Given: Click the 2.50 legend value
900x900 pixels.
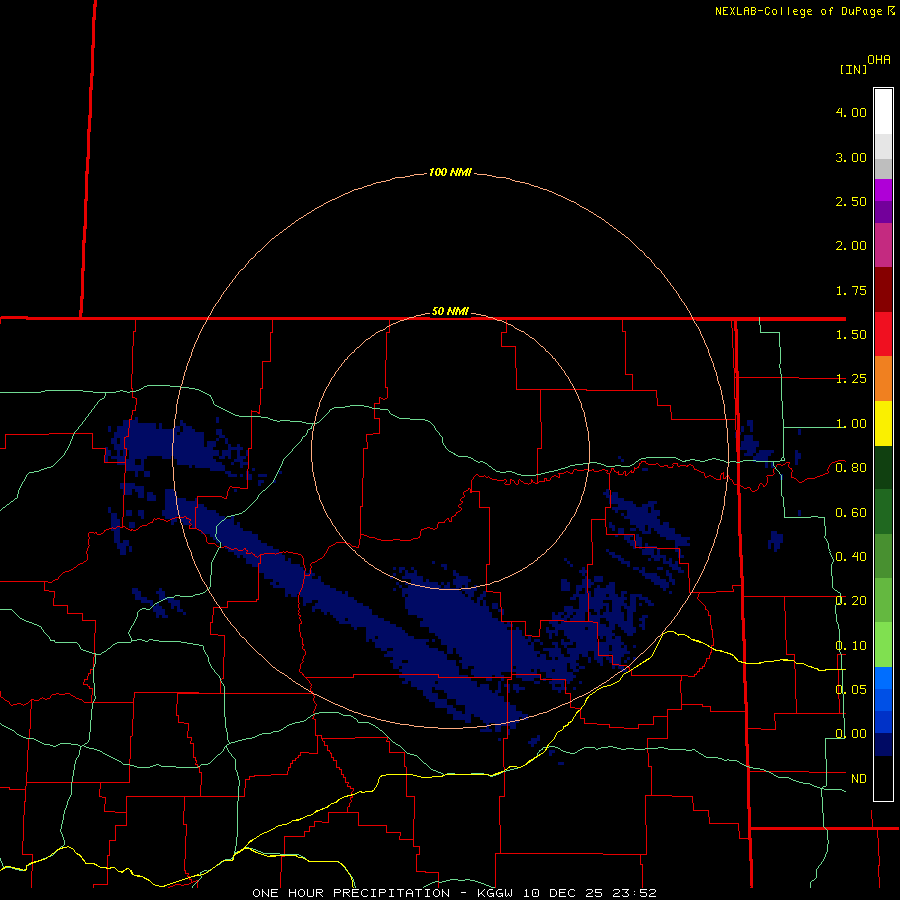Looking at the screenshot, I should pos(851,201).
